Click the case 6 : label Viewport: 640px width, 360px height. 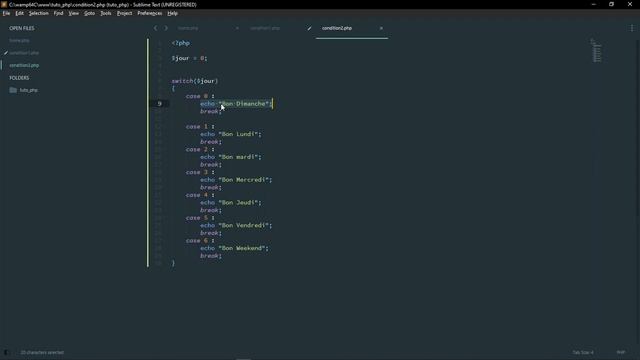point(200,240)
